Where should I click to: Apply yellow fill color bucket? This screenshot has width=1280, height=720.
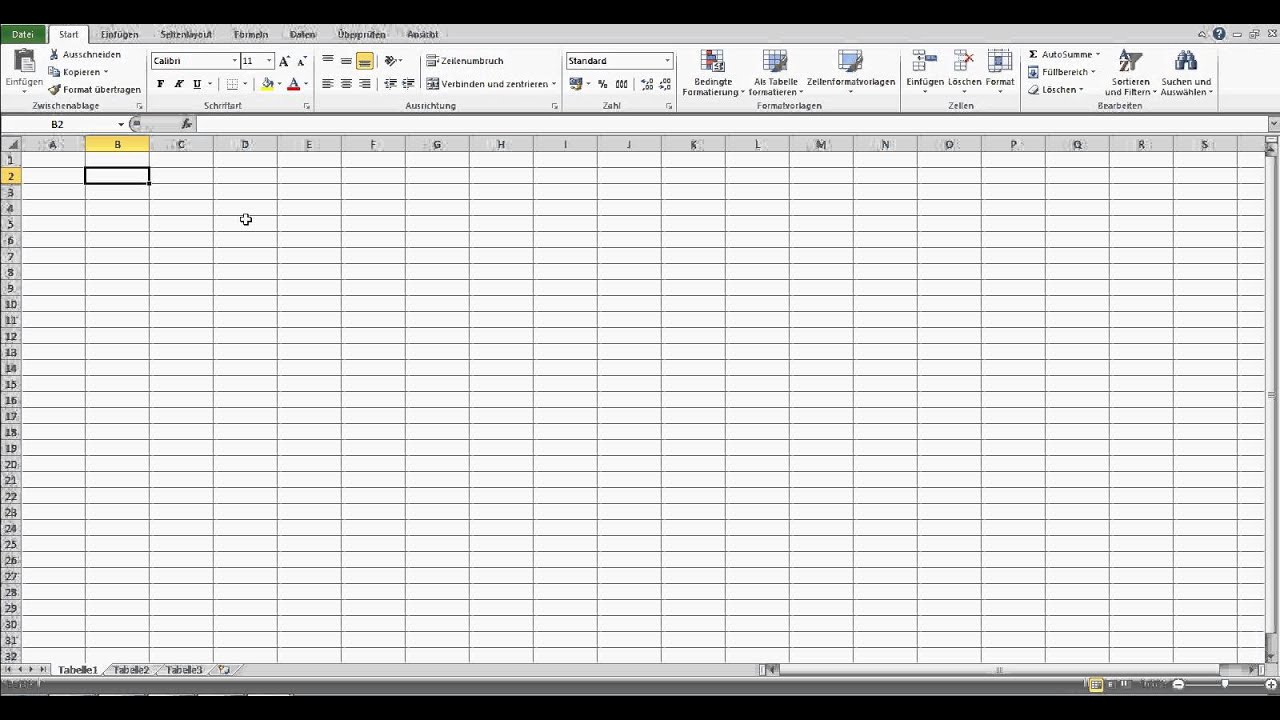click(x=267, y=84)
